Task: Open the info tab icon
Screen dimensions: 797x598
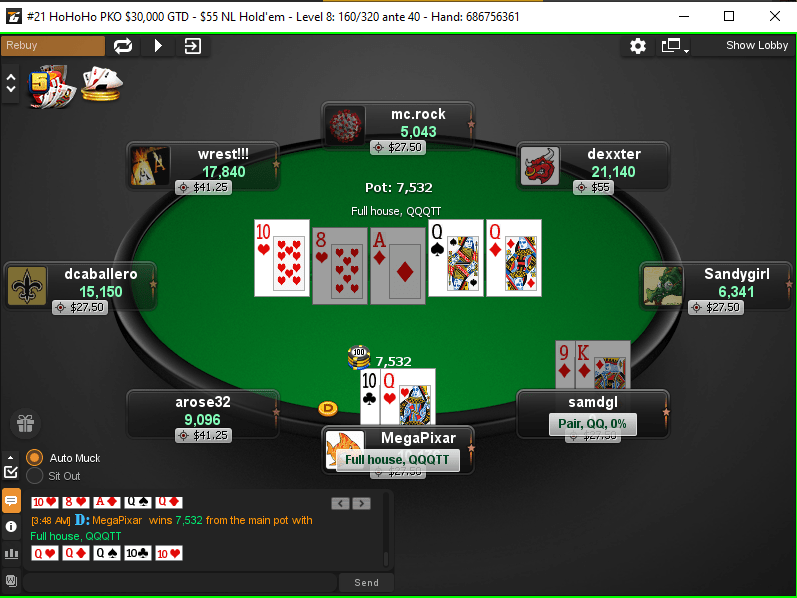Action: 11,526
